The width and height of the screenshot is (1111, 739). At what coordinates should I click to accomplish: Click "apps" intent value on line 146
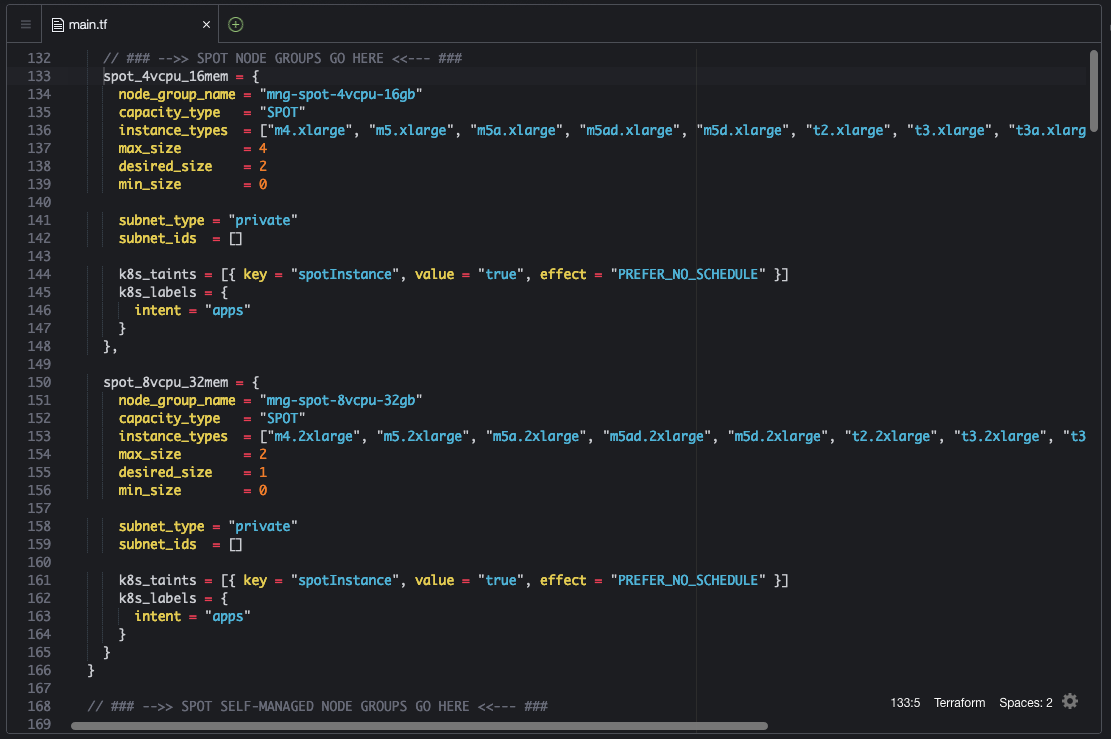pyautogui.click(x=227, y=310)
